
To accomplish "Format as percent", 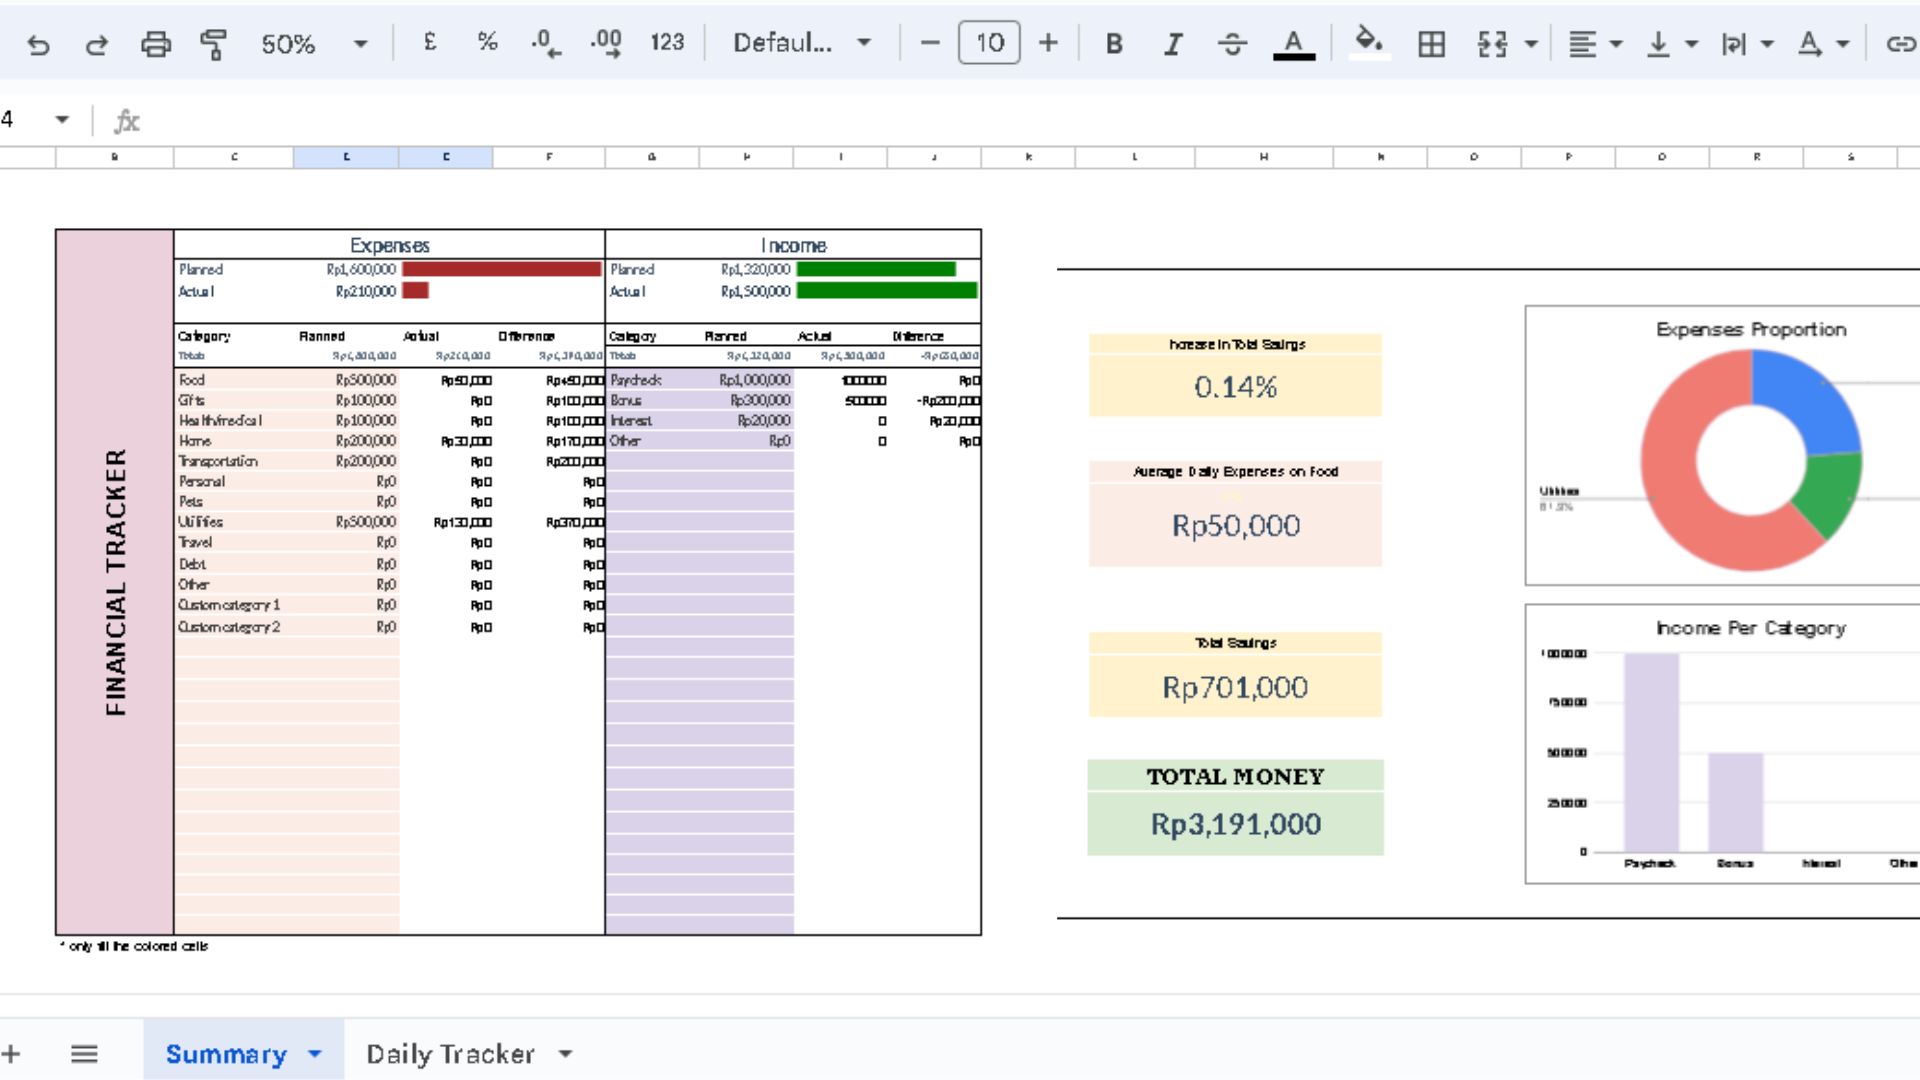I will click(487, 42).
